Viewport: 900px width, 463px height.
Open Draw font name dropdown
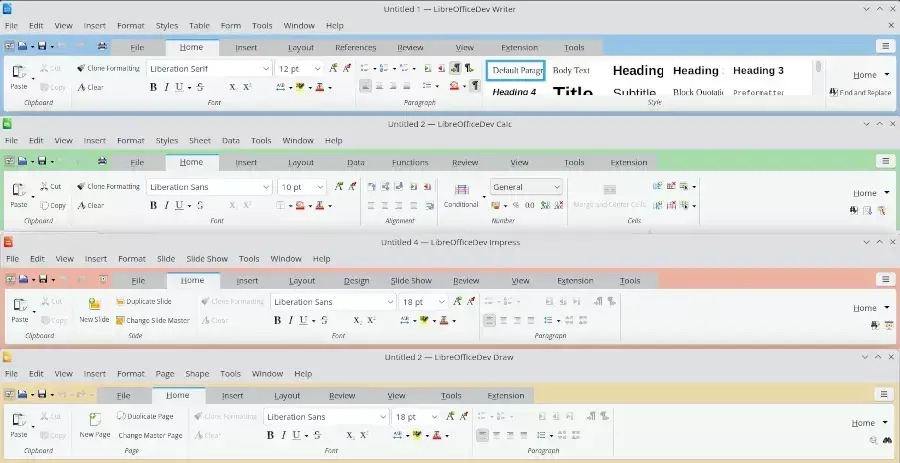(383, 417)
